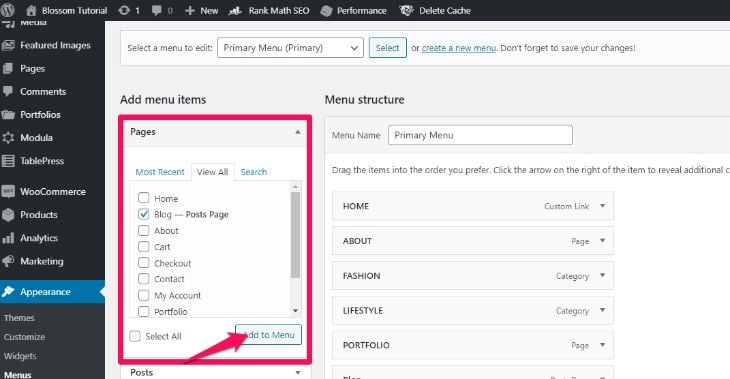Click the updates icon in admin bar
Image resolution: width=730 pixels, height=379 pixels.
[124, 10]
